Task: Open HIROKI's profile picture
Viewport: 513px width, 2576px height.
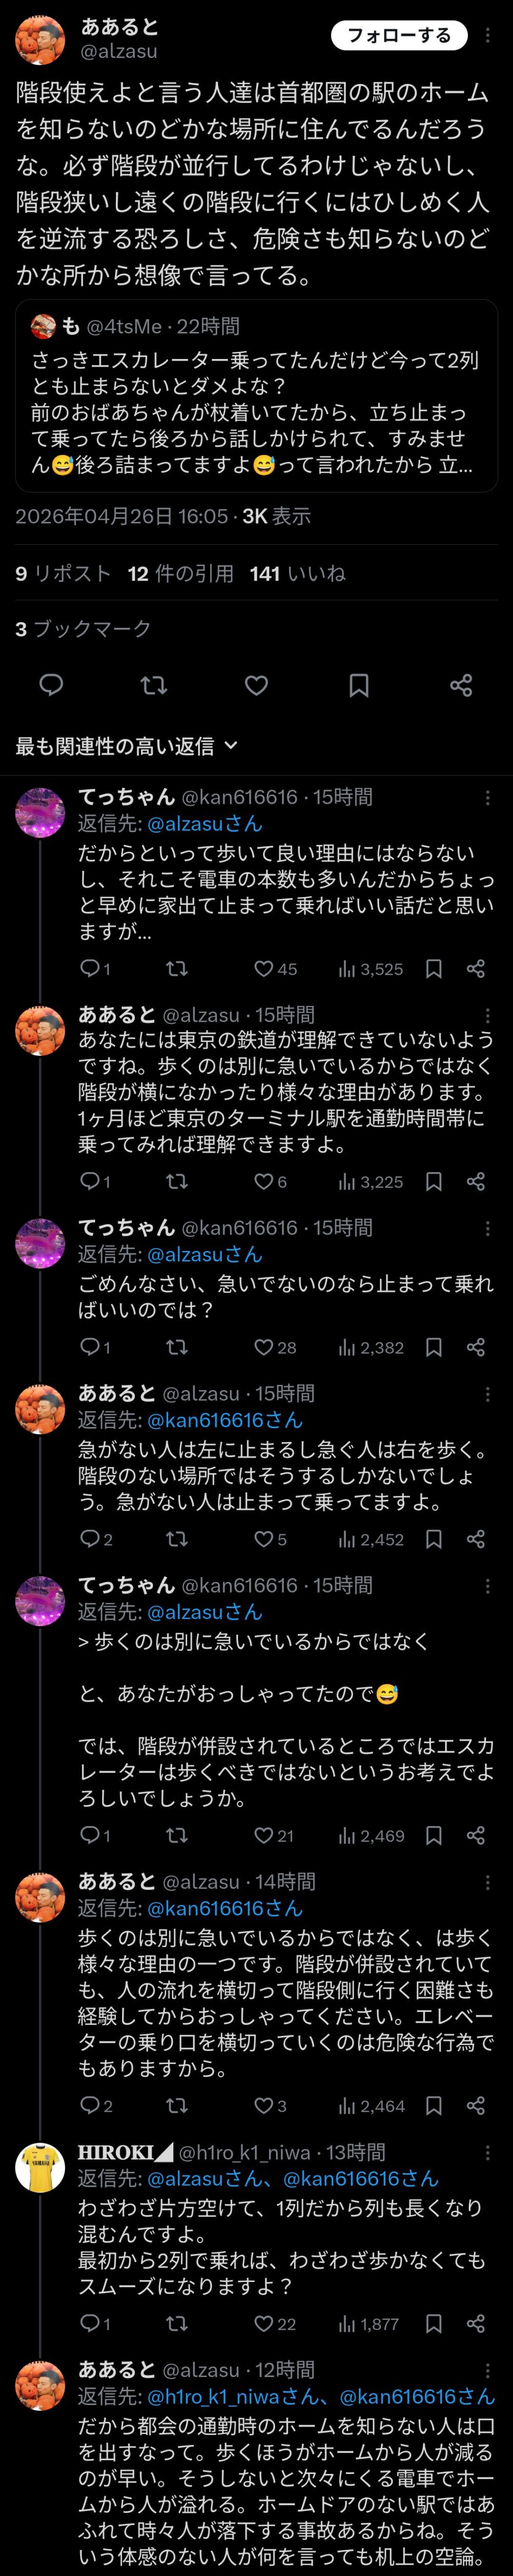Action: [x=40, y=2167]
